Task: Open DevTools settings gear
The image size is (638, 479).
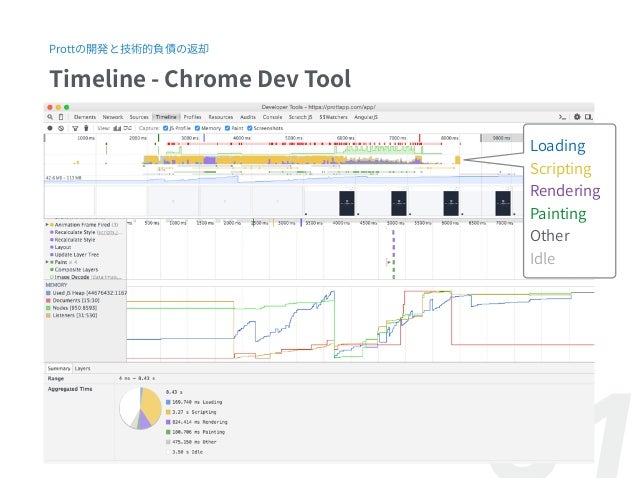Action: tap(577, 117)
